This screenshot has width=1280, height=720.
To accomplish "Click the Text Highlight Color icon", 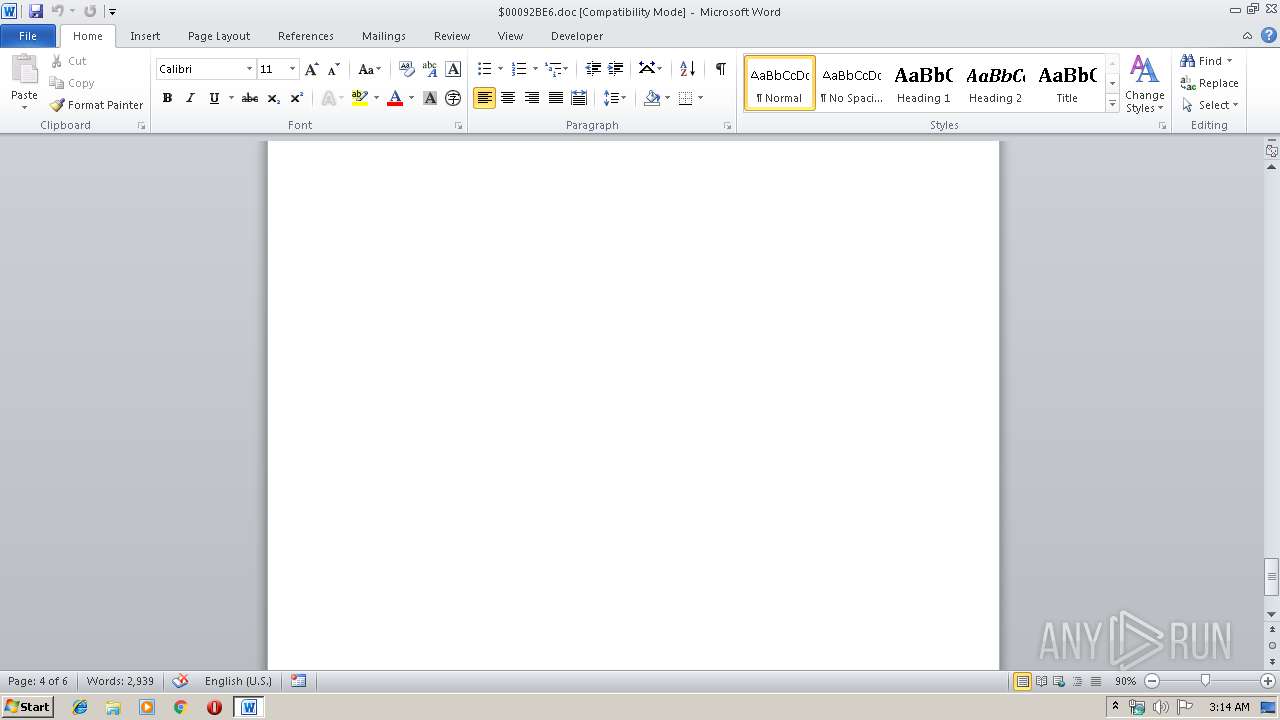I will point(360,98).
